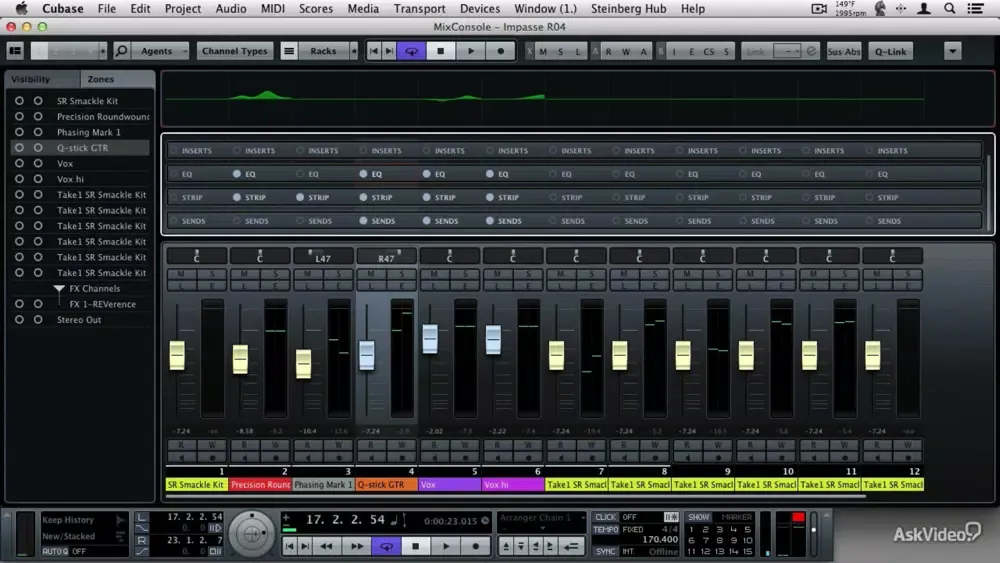Toggle visibility dot for Stereo Out
The width and height of the screenshot is (1000, 563).
pyautogui.click(x=19, y=319)
